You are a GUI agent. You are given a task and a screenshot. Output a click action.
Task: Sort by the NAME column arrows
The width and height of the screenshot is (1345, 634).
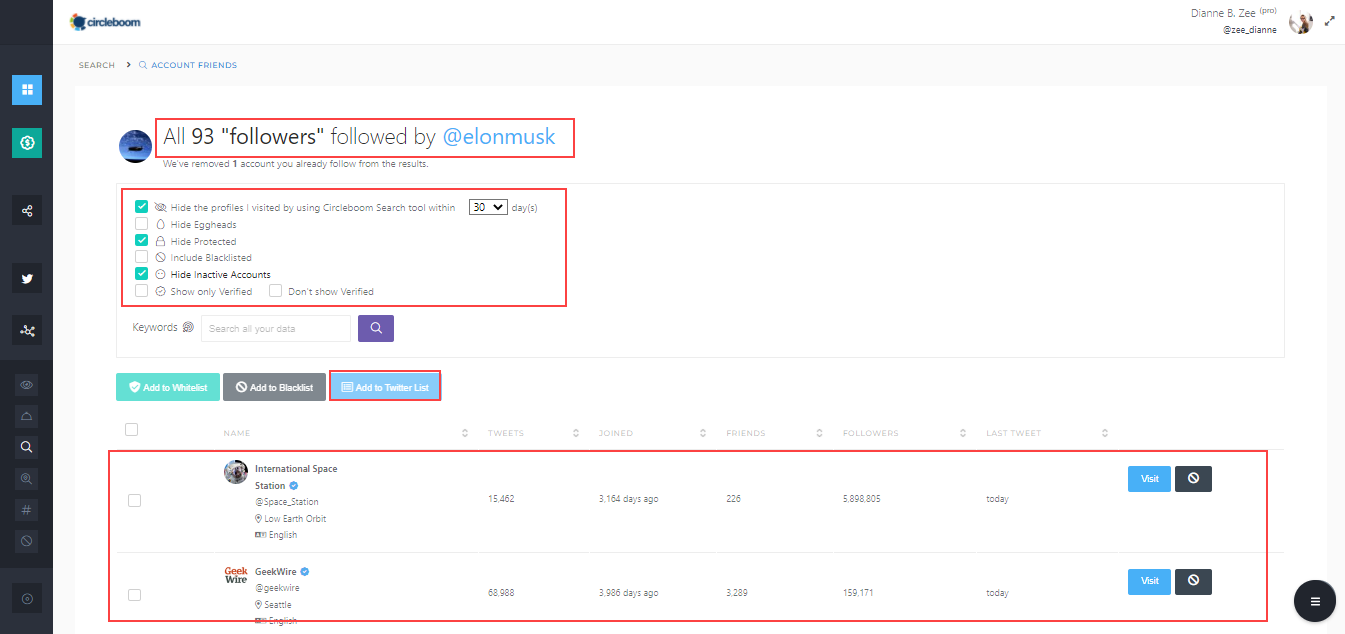pyautogui.click(x=465, y=433)
